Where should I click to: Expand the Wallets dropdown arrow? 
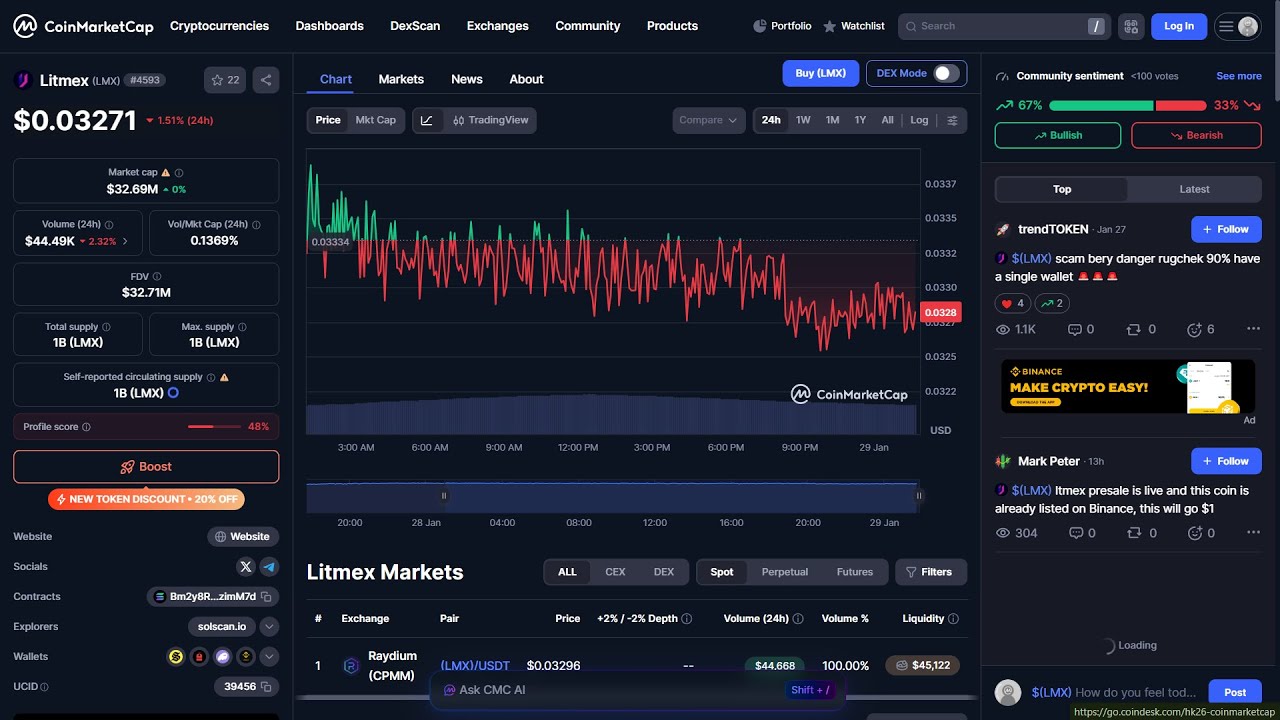tap(269, 657)
